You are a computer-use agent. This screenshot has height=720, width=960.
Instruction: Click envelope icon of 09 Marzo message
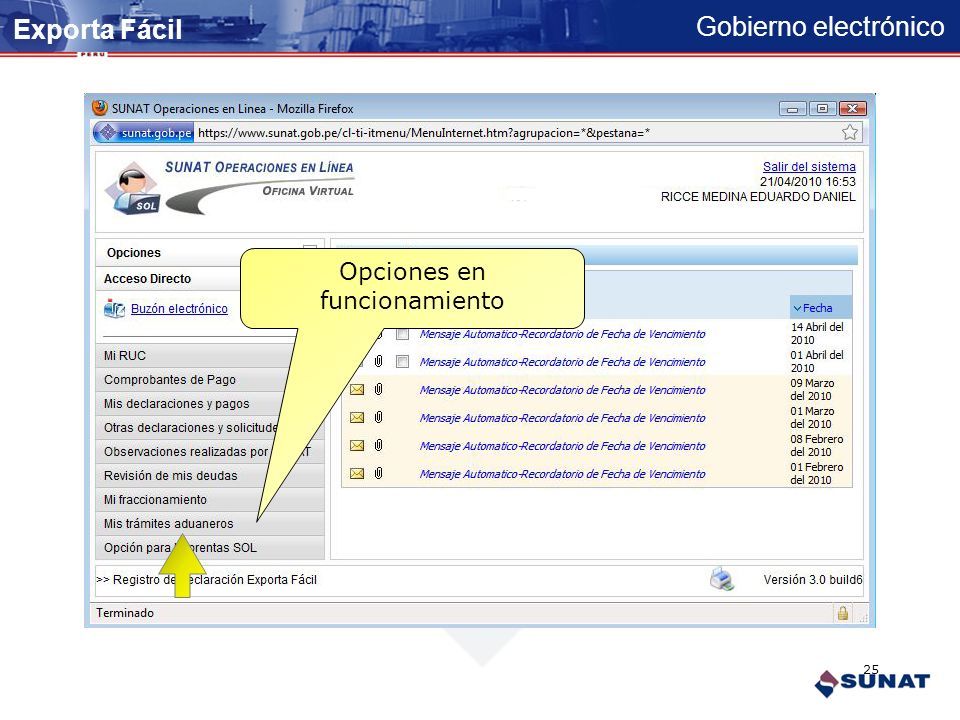pos(357,389)
